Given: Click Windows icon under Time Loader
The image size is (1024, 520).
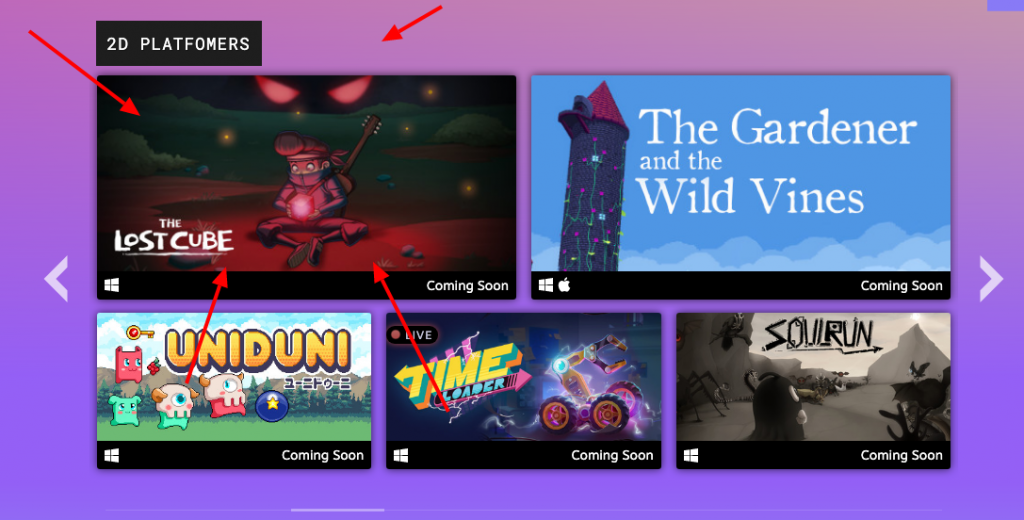Looking at the screenshot, I should (x=401, y=455).
